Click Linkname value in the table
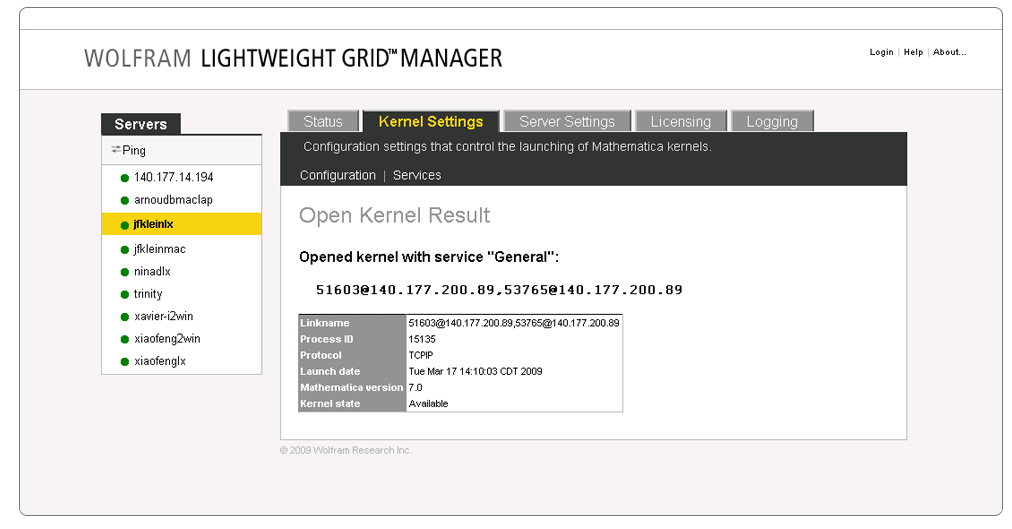 click(x=514, y=323)
